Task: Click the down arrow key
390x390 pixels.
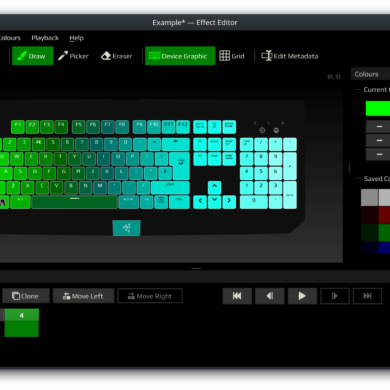Action: click(214, 202)
